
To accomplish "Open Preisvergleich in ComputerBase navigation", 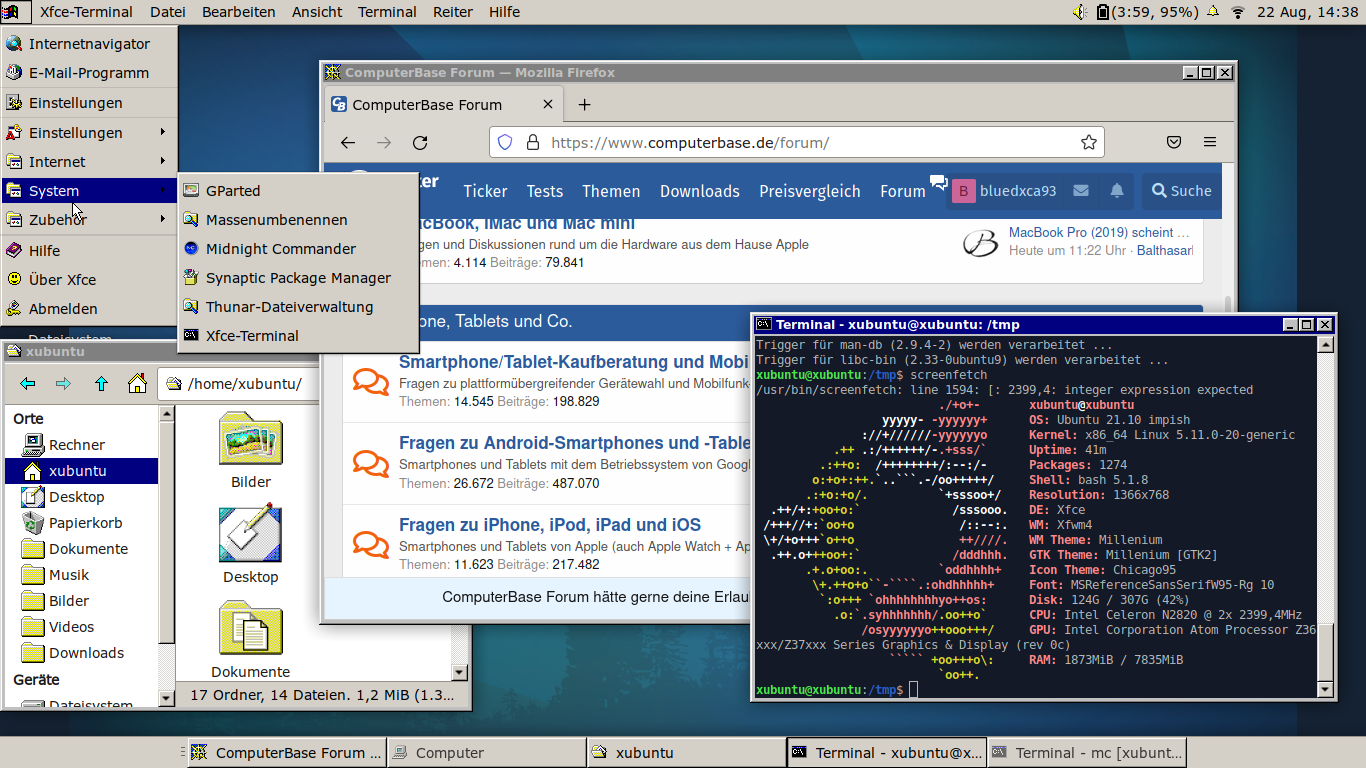I will [x=810, y=191].
